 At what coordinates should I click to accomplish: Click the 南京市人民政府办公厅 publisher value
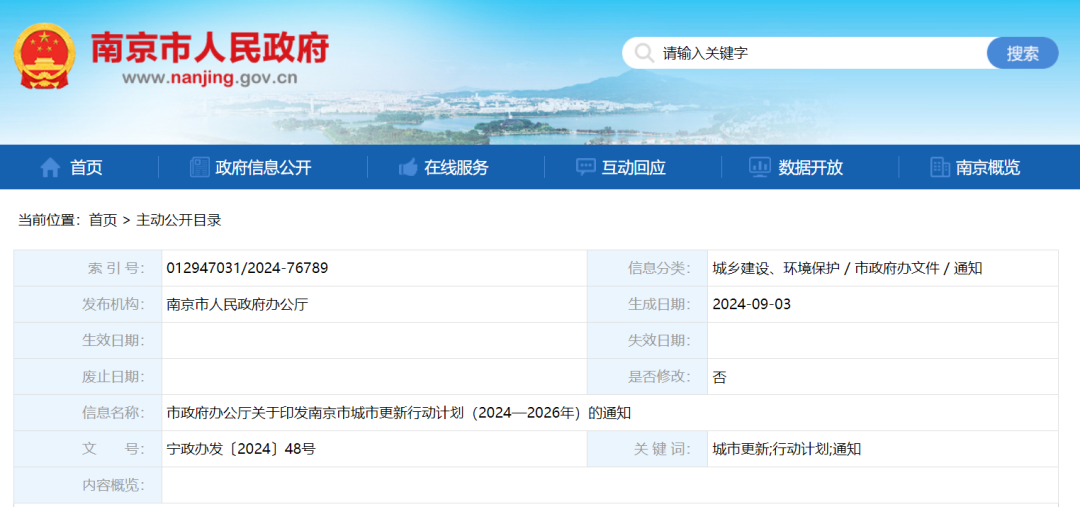tap(238, 304)
